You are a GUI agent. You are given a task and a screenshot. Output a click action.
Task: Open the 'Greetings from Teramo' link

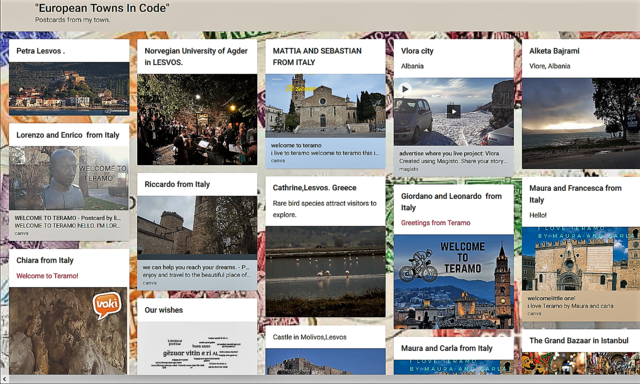pyautogui.click(x=436, y=223)
